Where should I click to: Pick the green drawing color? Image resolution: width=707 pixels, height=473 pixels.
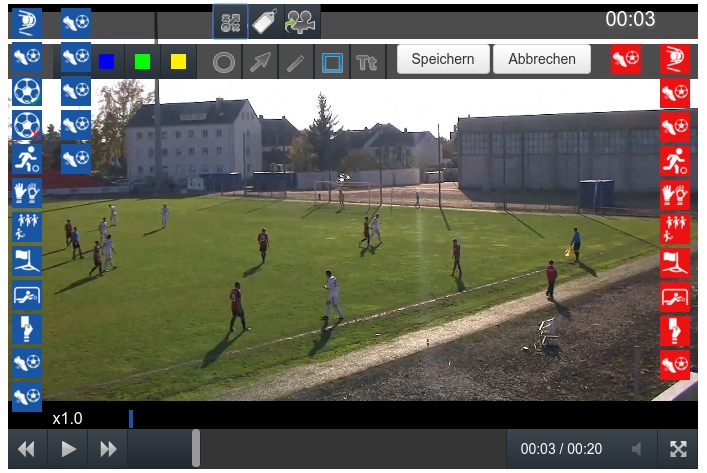pyautogui.click(x=142, y=62)
